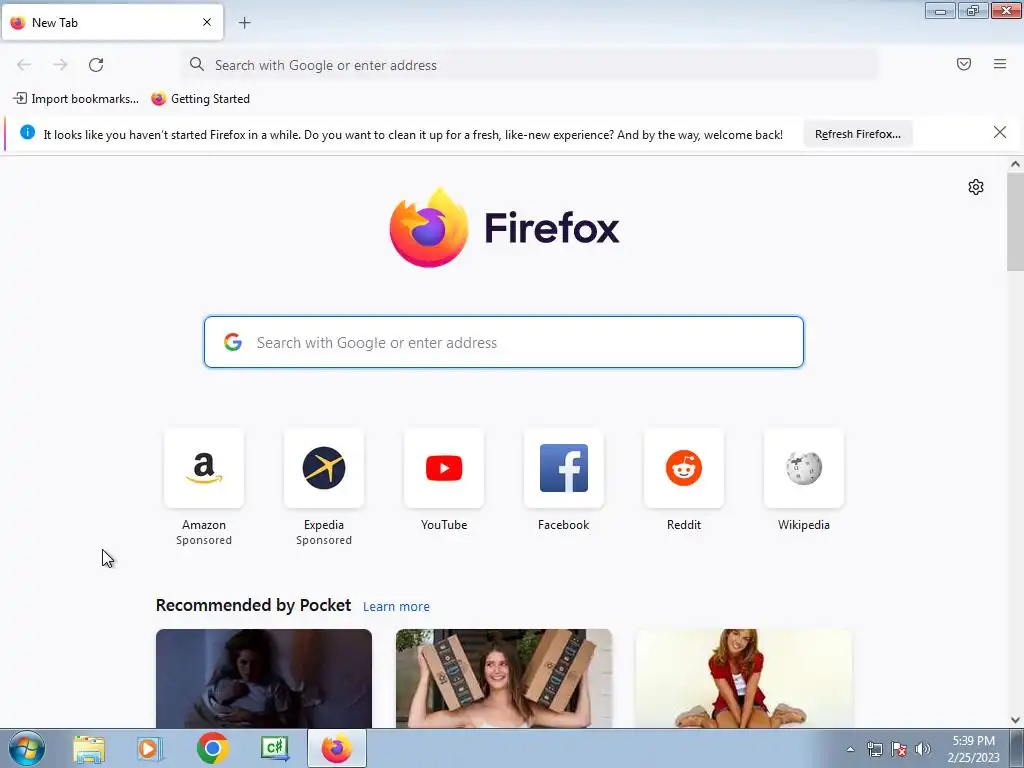The width and height of the screenshot is (1024, 768).
Task: Click the Amazon Sponsored label
Action: point(204,540)
